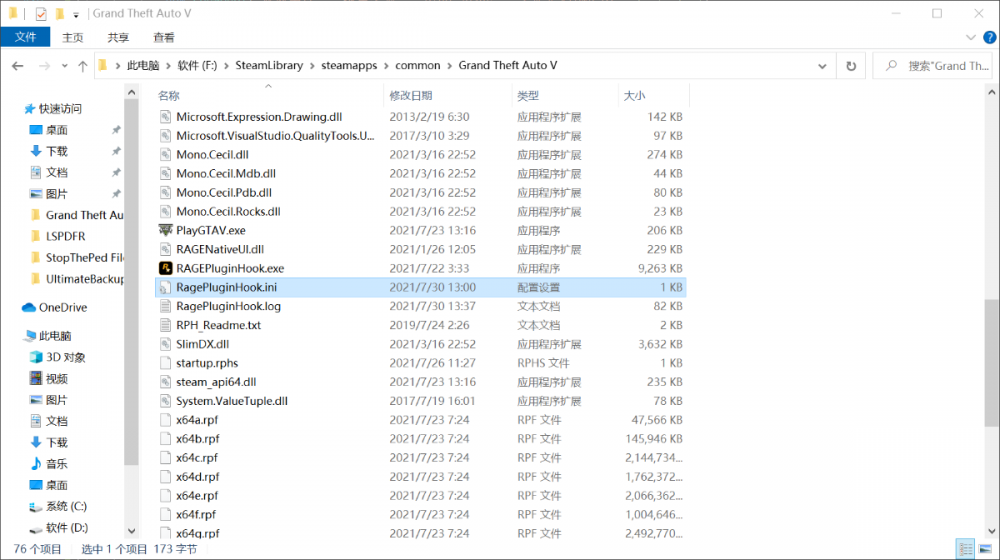Click the OneDrive cloud icon in sidebar
This screenshot has width=1000, height=560.
[x=29, y=307]
